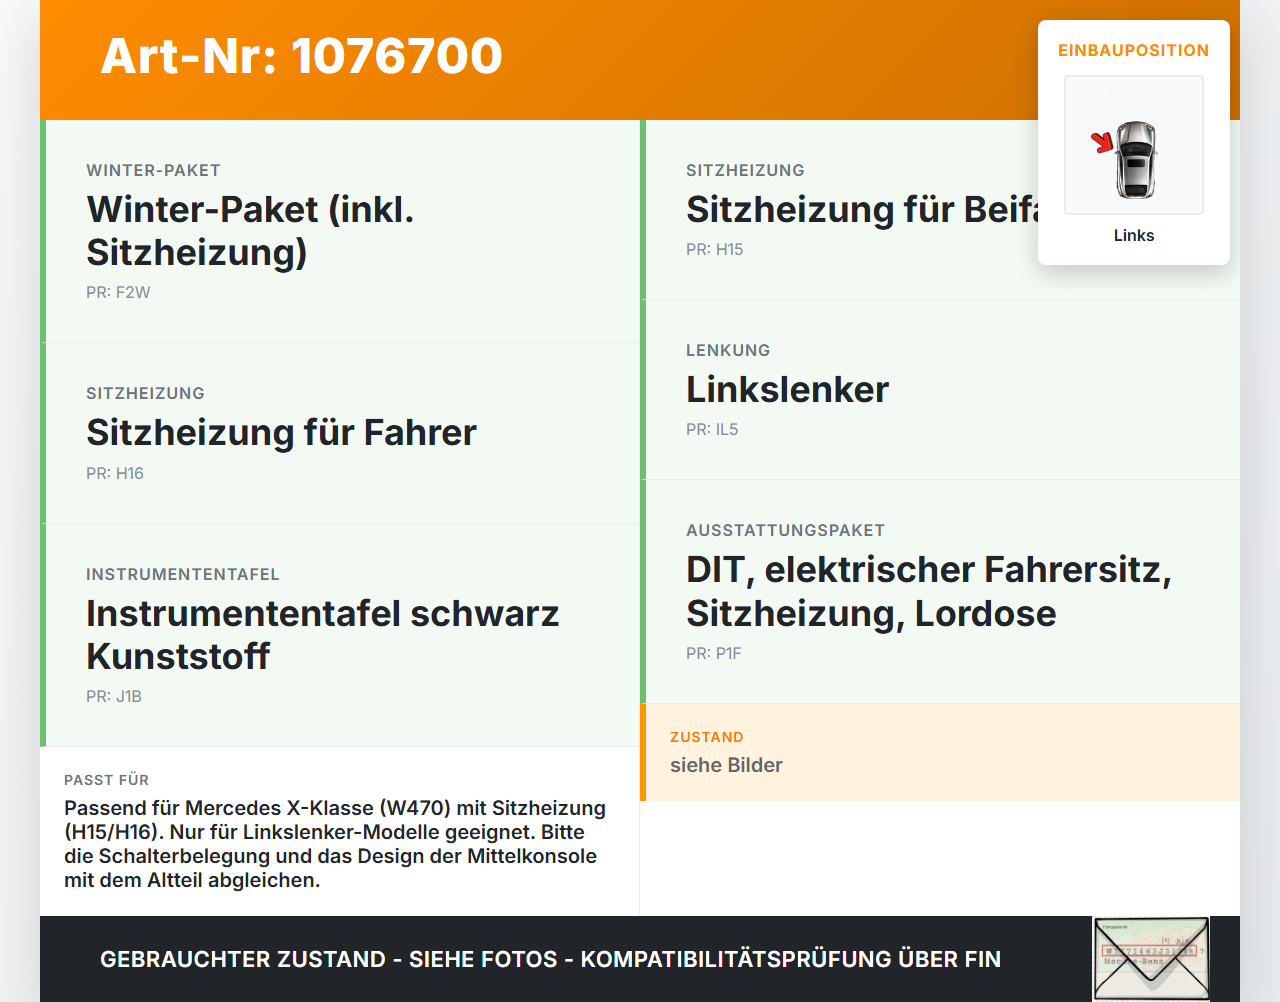The height and width of the screenshot is (1002, 1280).
Task: Click the WINTER-PAKET category label
Action: pyautogui.click(x=153, y=170)
